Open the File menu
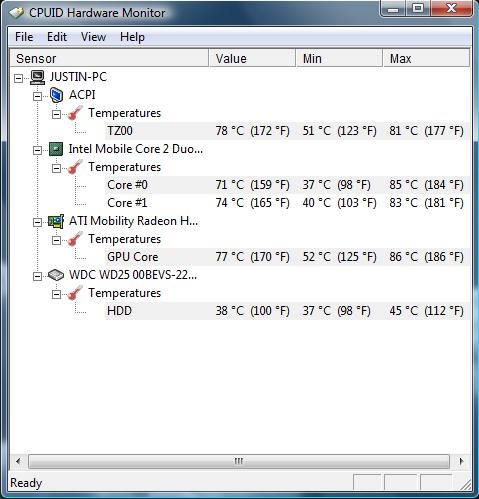 [x=24, y=37]
